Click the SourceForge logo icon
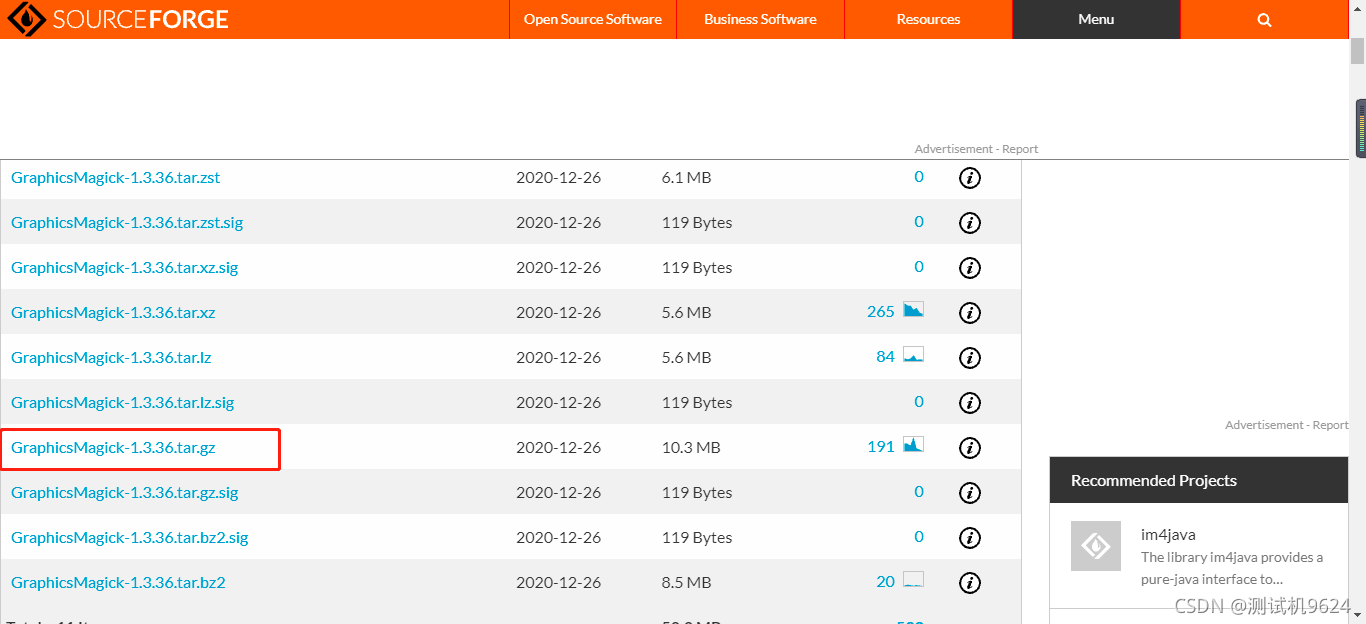This screenshot has width=1366, height=624. tap(27, 19)
